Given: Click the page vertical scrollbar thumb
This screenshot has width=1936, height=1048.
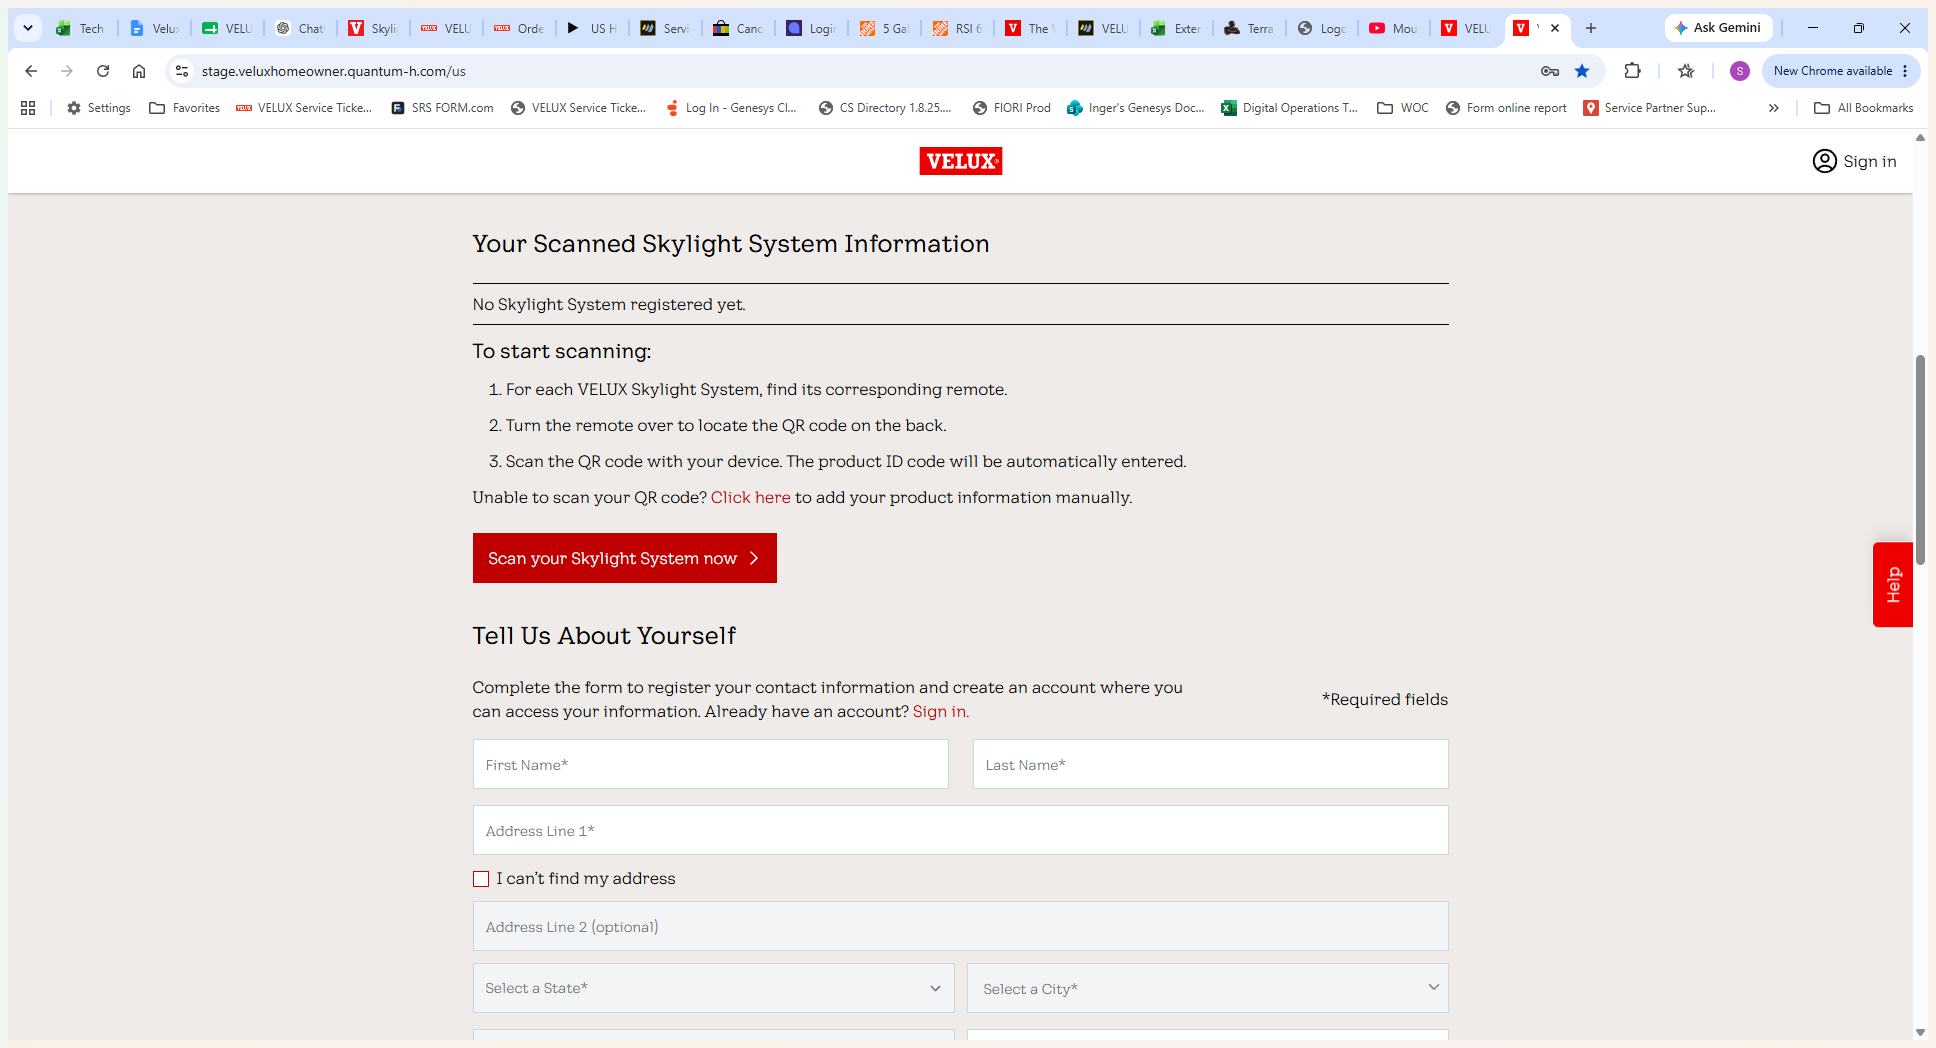Looking at the screenshot, I should click(1920, 460).
